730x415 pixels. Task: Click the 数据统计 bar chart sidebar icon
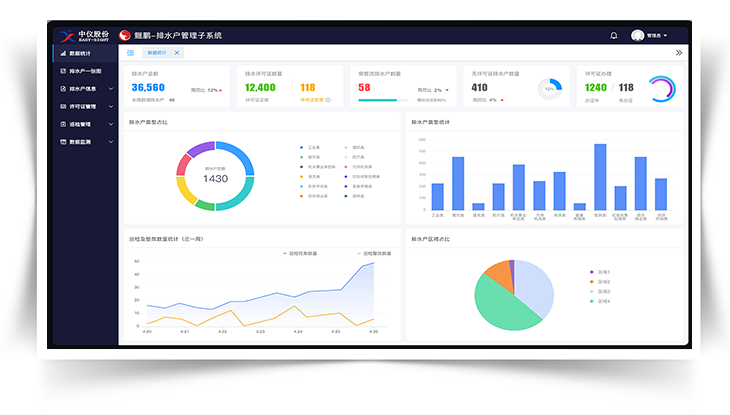[x=63, y=53]
